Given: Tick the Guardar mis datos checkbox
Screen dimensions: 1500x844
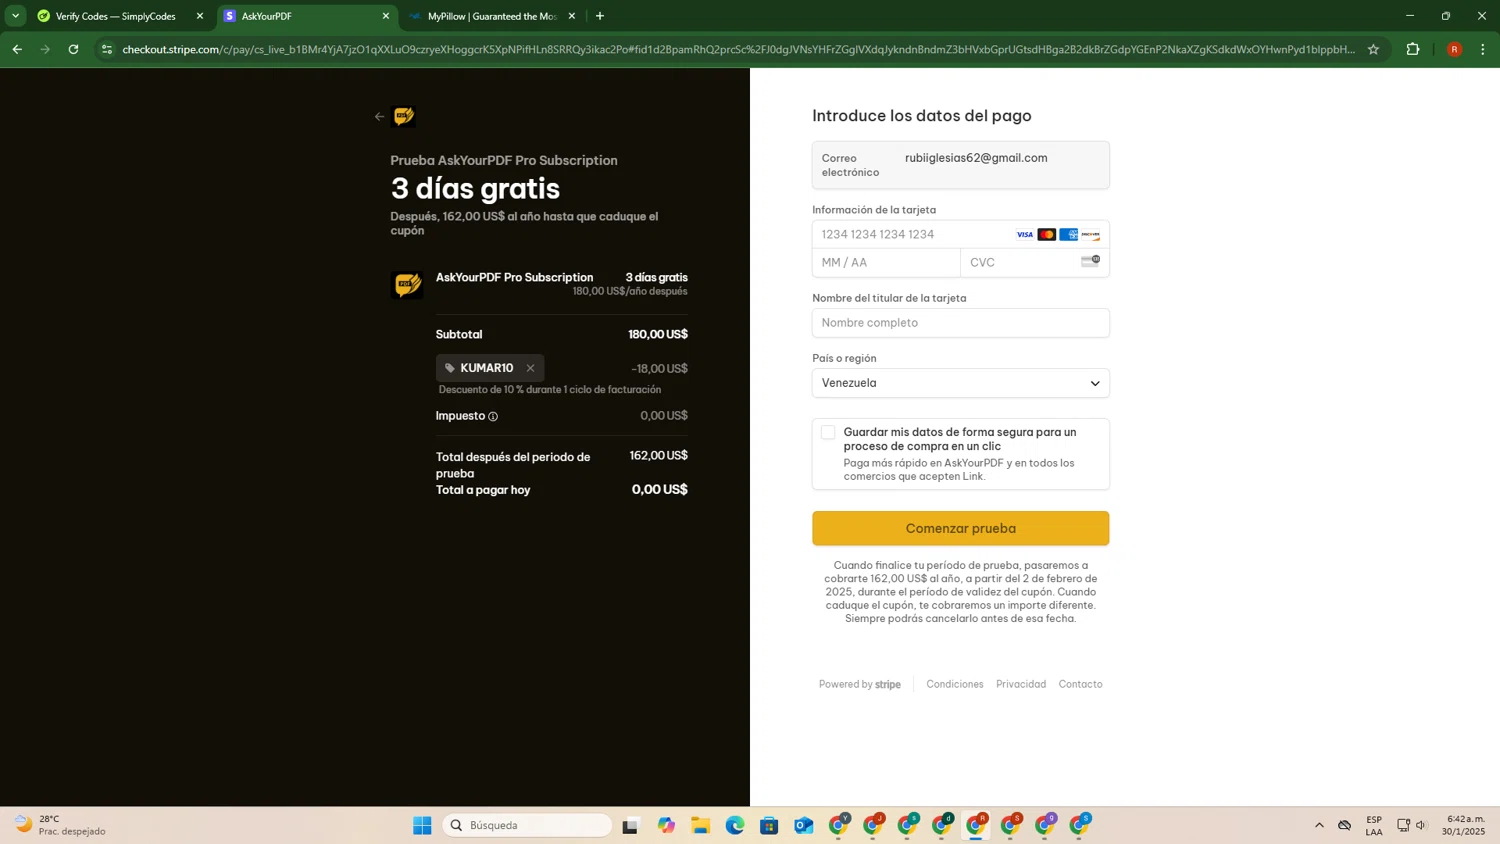Looking at the screenshot, I should 828,432.
